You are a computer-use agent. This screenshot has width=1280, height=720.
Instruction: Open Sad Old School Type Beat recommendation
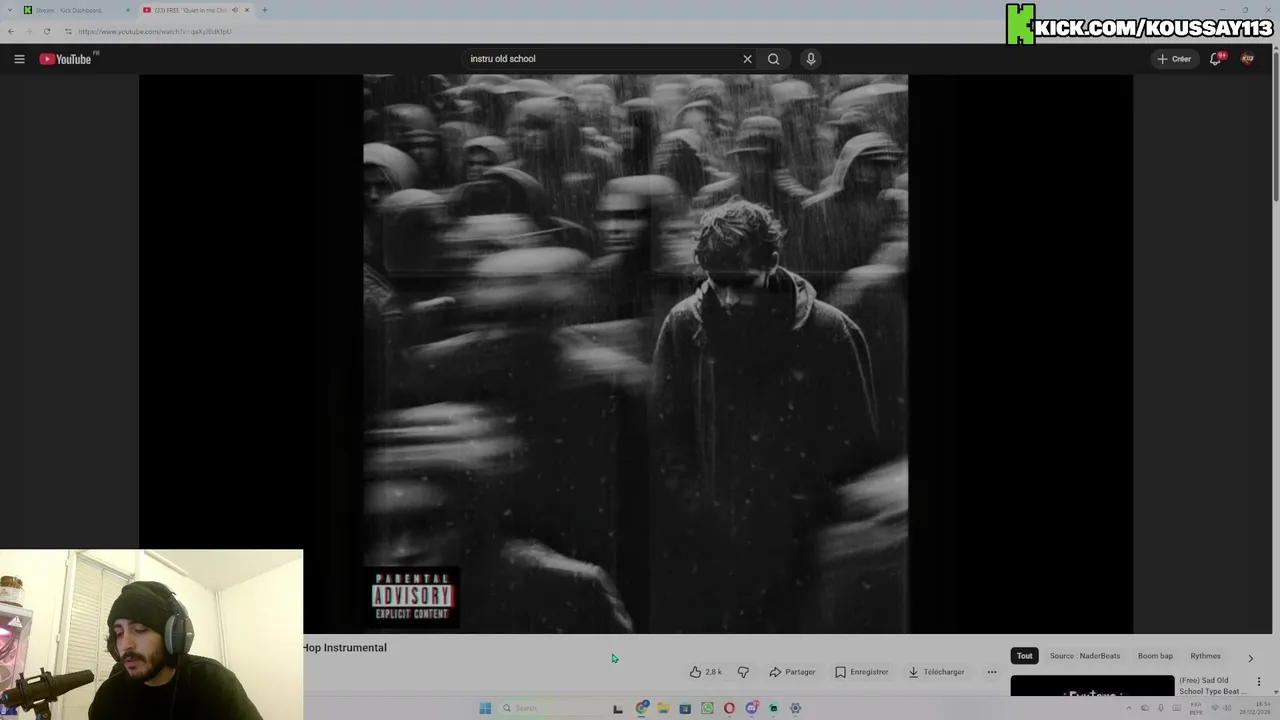(x=1212, y=686)
